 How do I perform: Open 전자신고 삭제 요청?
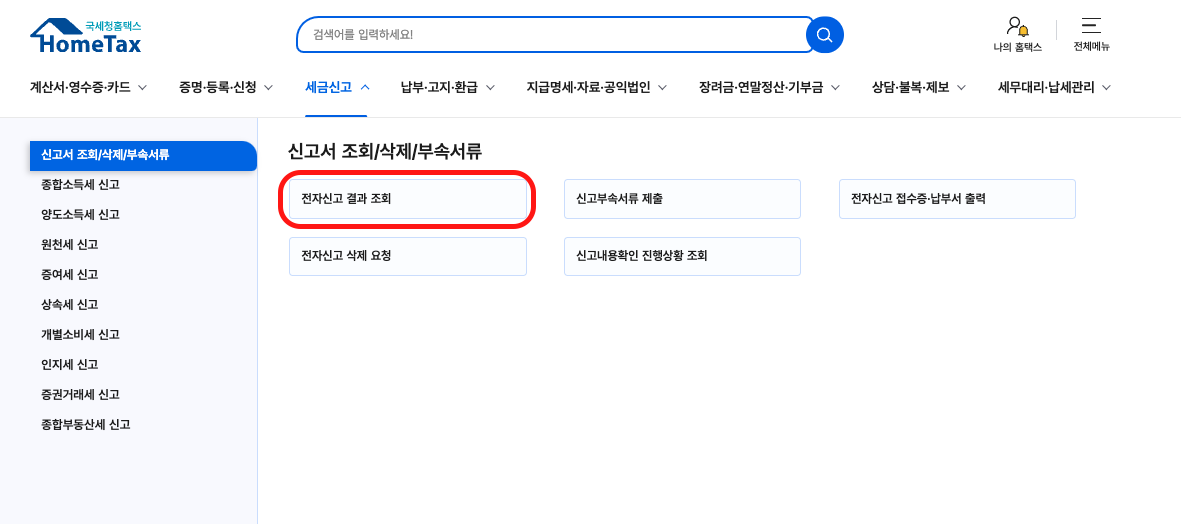pyautogui.click(x=407, y=256)
